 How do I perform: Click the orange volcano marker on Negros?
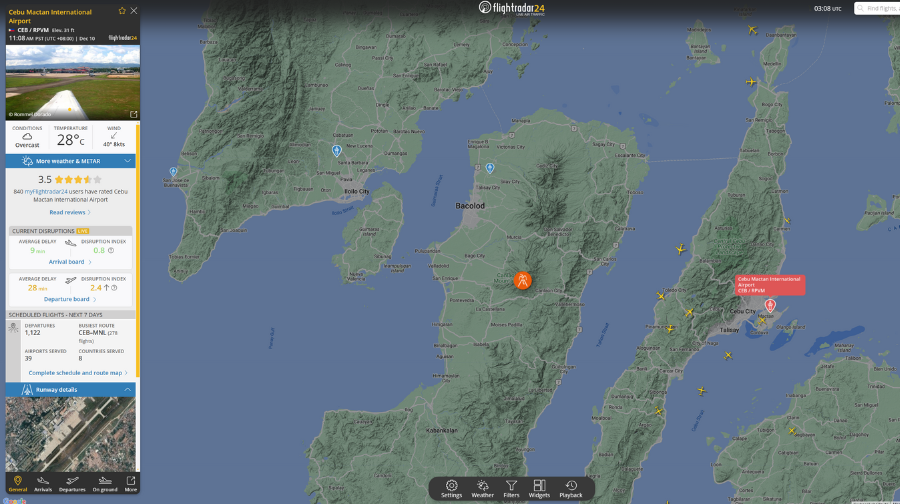tap(522, 280)
